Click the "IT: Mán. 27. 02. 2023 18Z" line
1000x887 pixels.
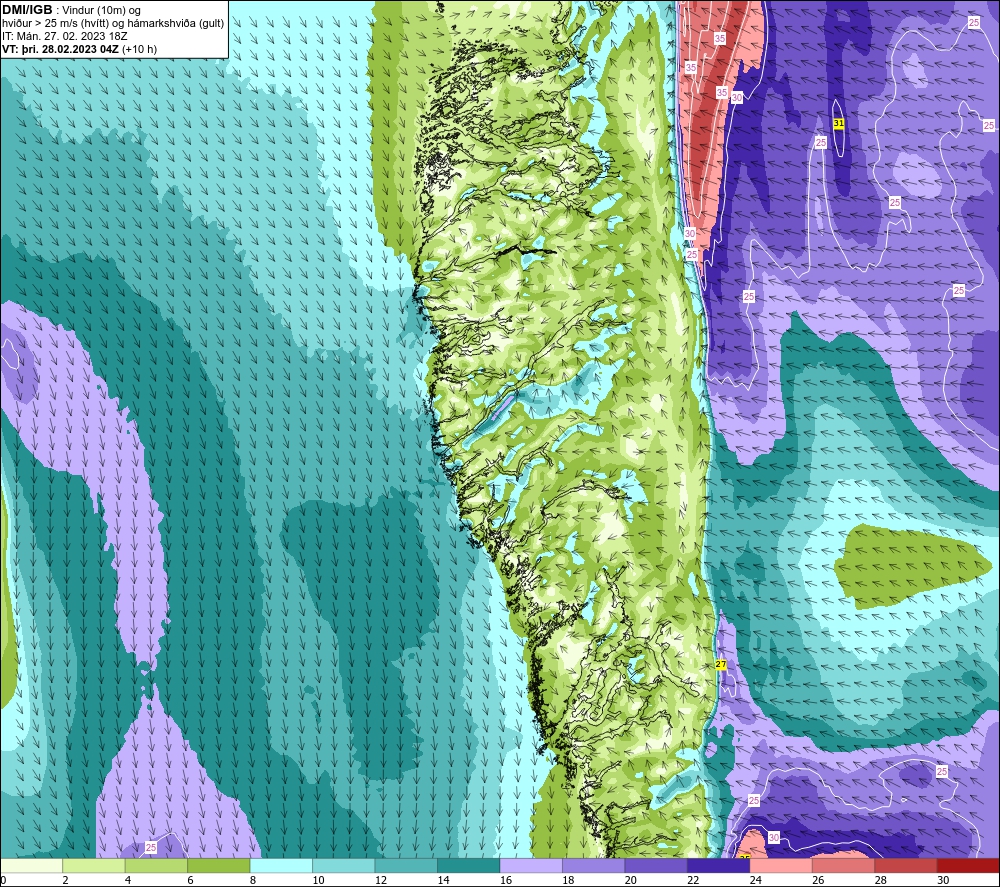point(65,36)
